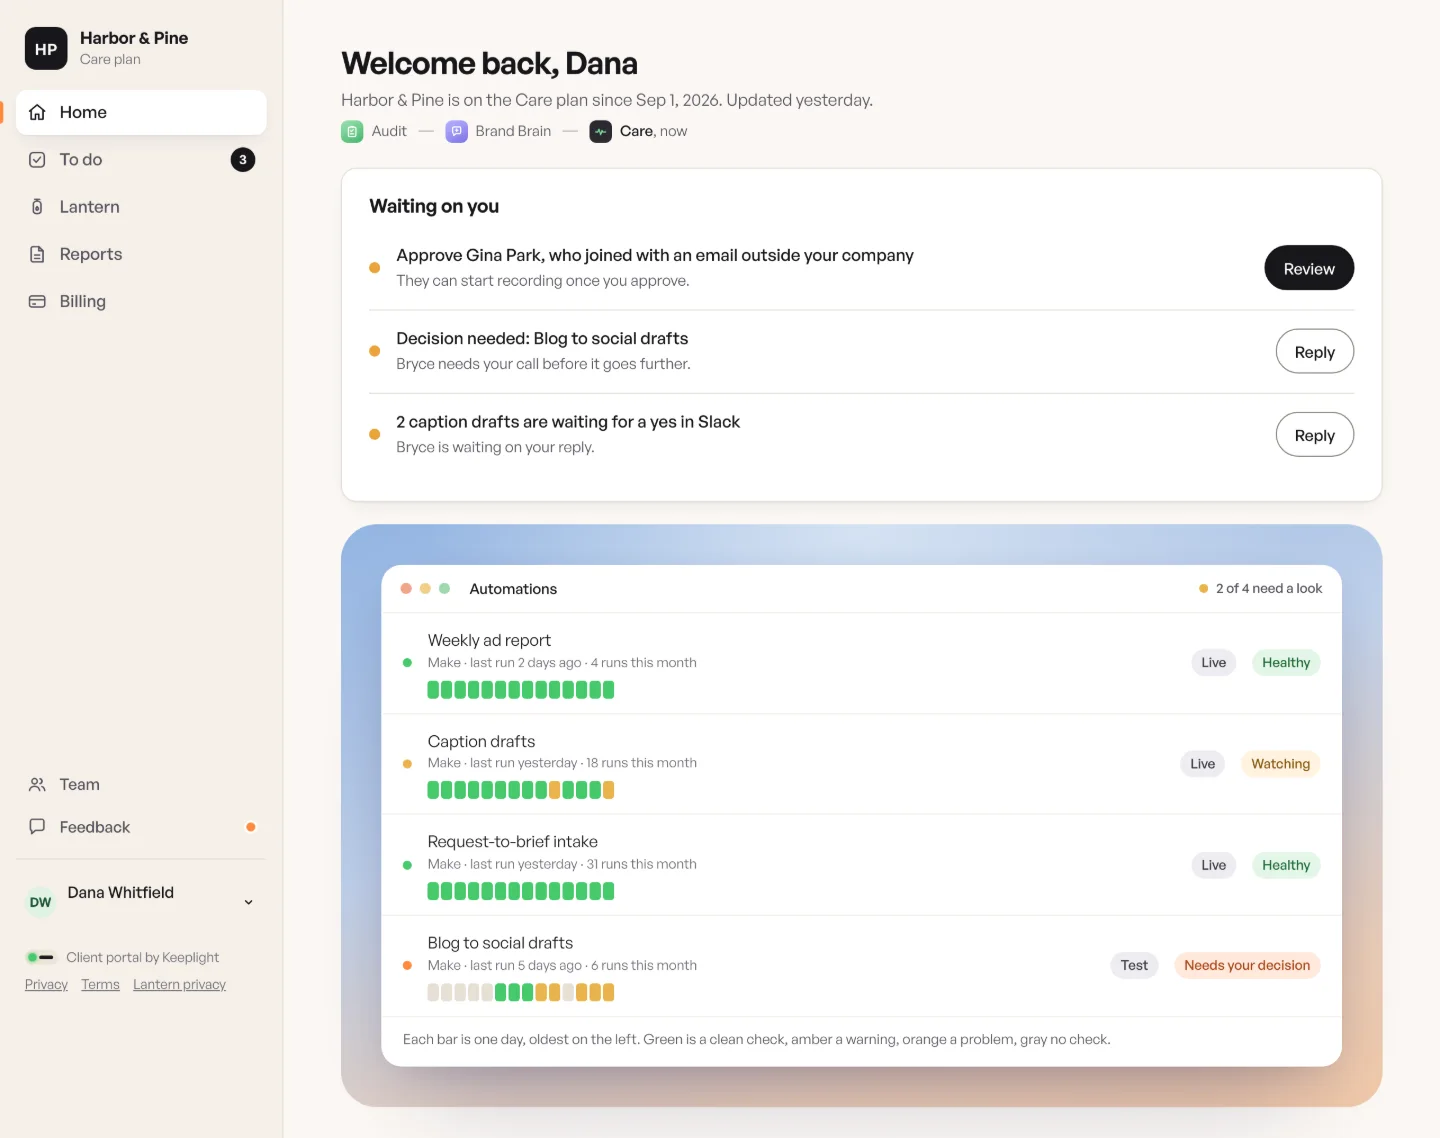The height and width of the screenshot is (1138, 1440).
Task: Click the To do count badge
Action: coord(243,160)
